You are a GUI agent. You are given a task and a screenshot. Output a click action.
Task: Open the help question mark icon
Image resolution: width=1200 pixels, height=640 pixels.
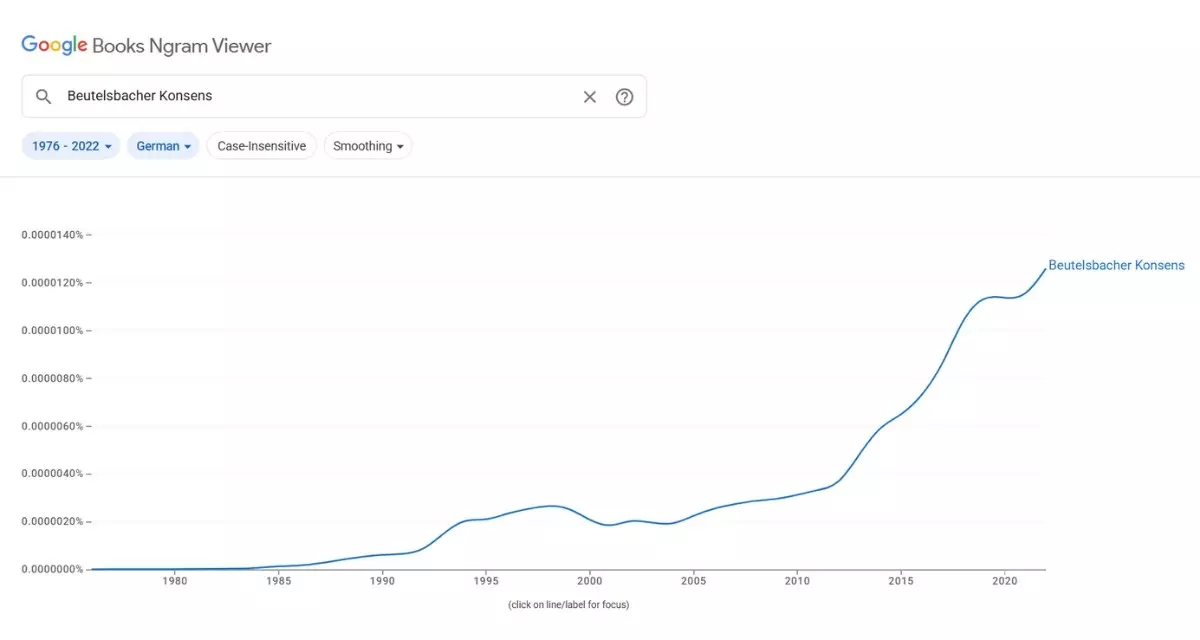click(x=624, y=96)
